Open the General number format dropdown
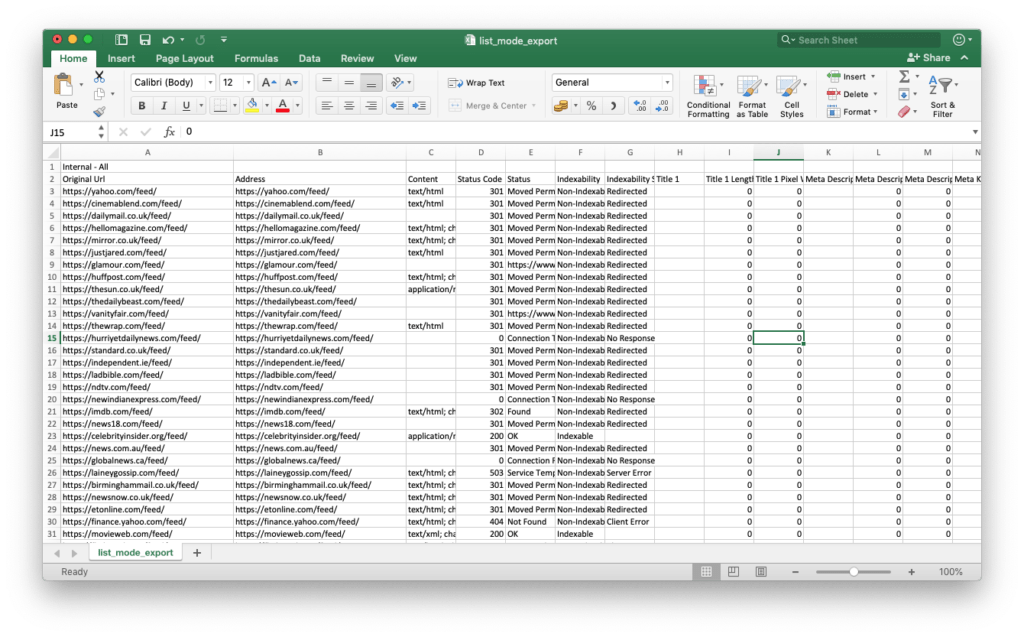This screenshot has width=1024, height=637. [667, 82]
